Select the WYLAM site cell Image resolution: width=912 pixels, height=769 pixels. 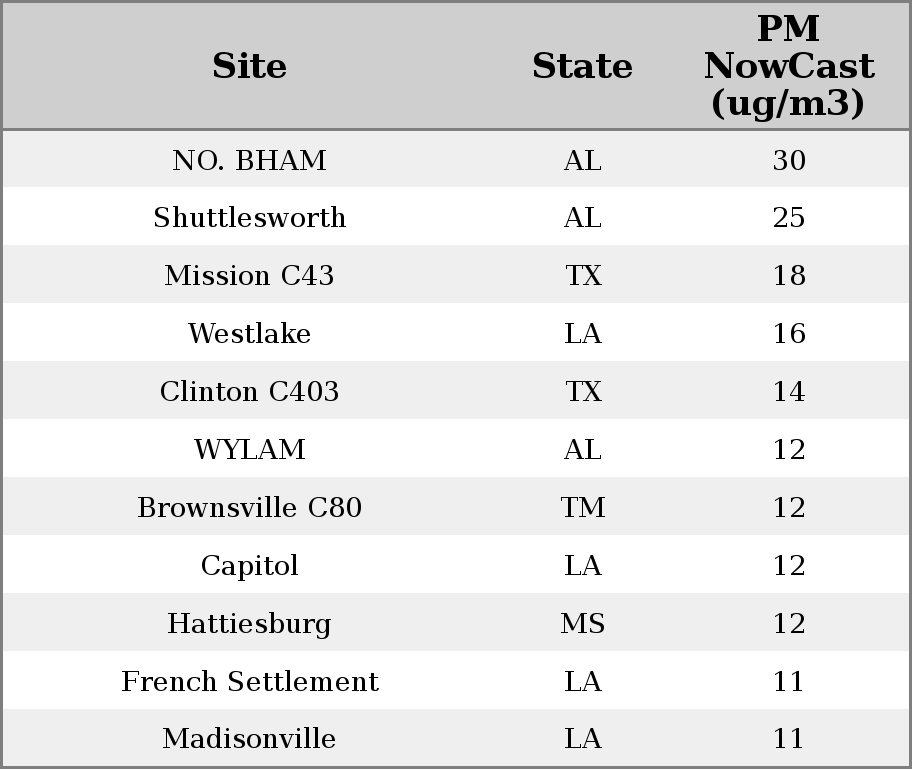click(249, 450)
